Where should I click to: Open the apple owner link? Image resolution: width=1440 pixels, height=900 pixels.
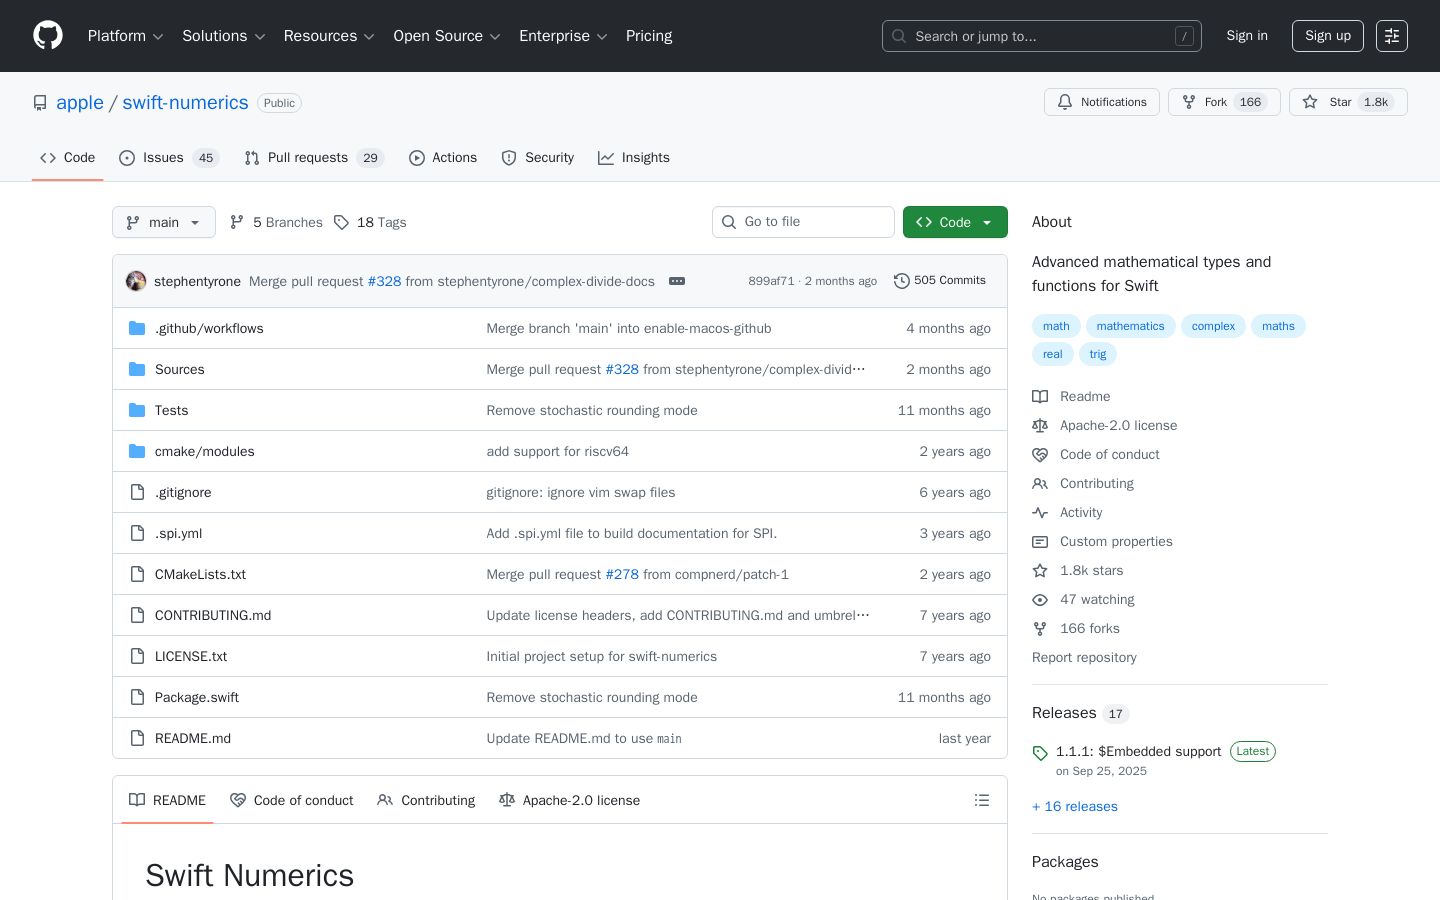point(80,103)
